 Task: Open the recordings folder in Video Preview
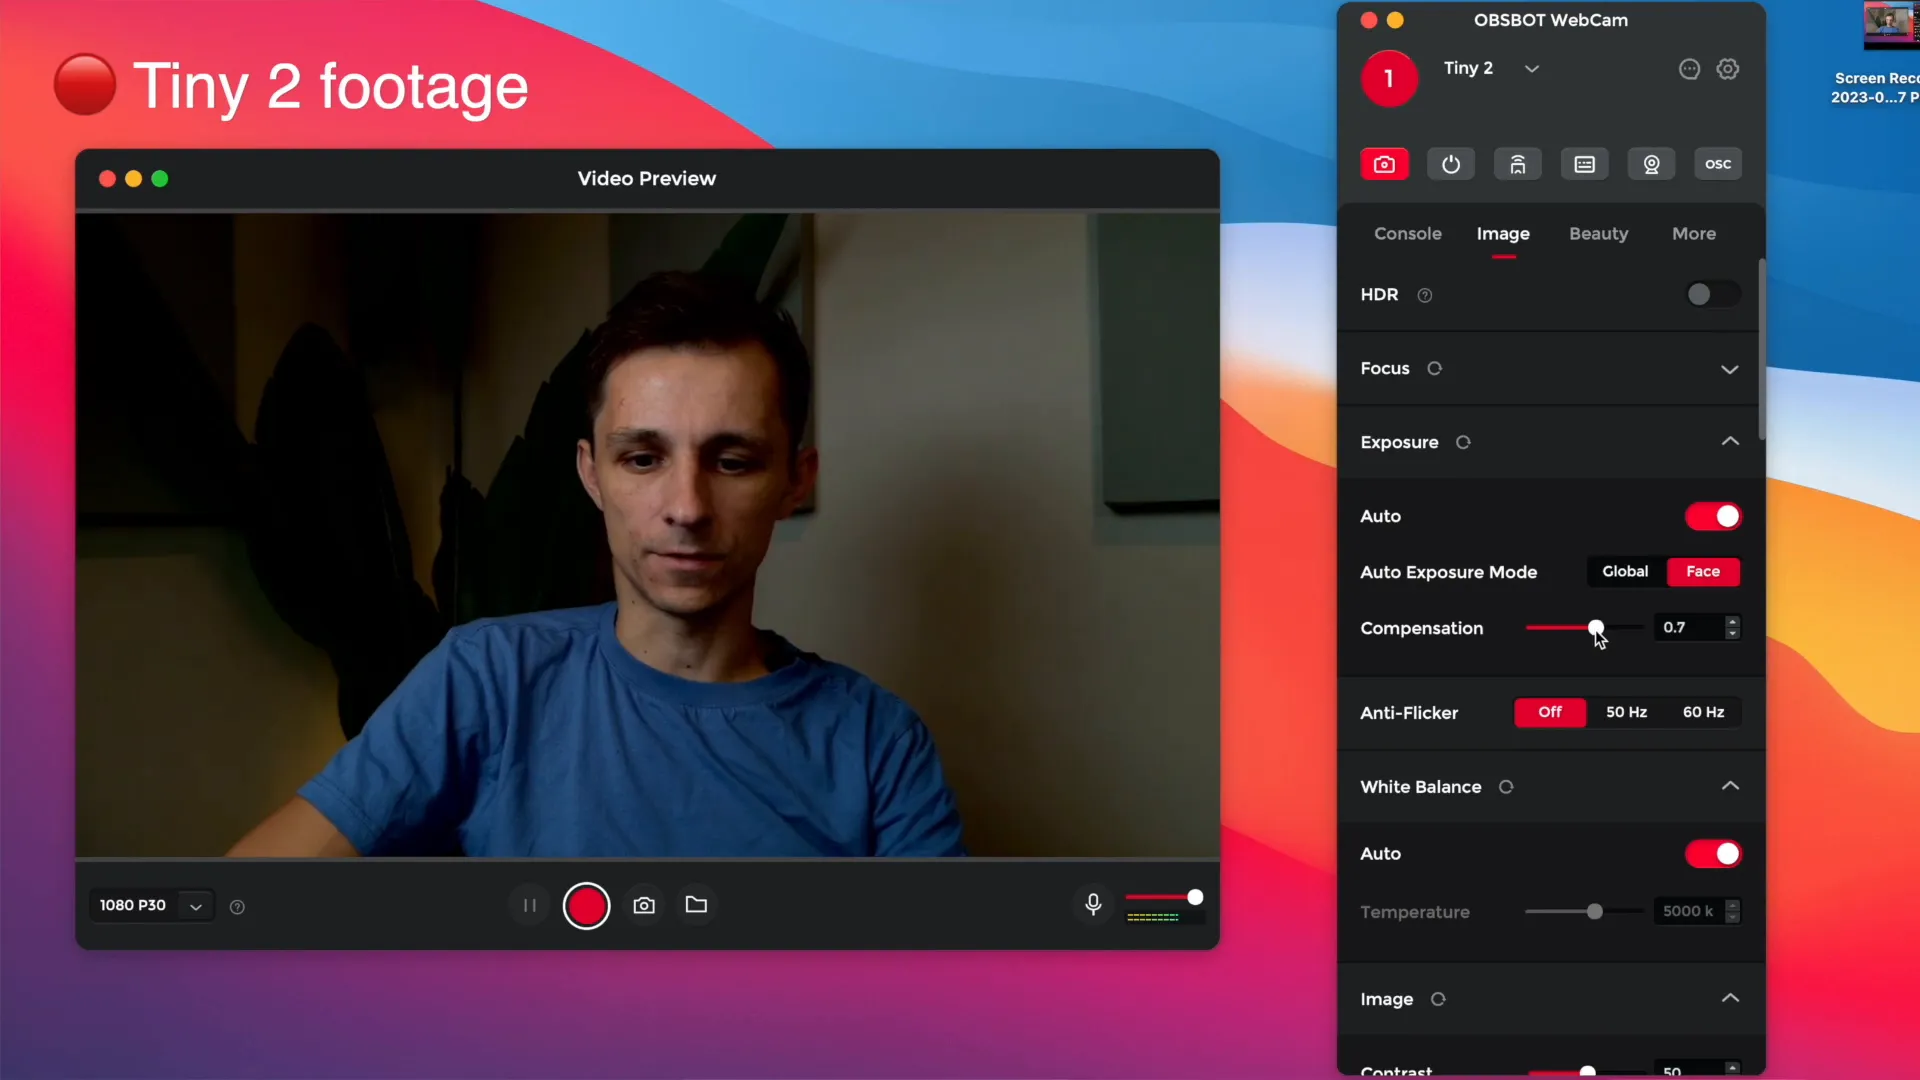pos(696,905)
